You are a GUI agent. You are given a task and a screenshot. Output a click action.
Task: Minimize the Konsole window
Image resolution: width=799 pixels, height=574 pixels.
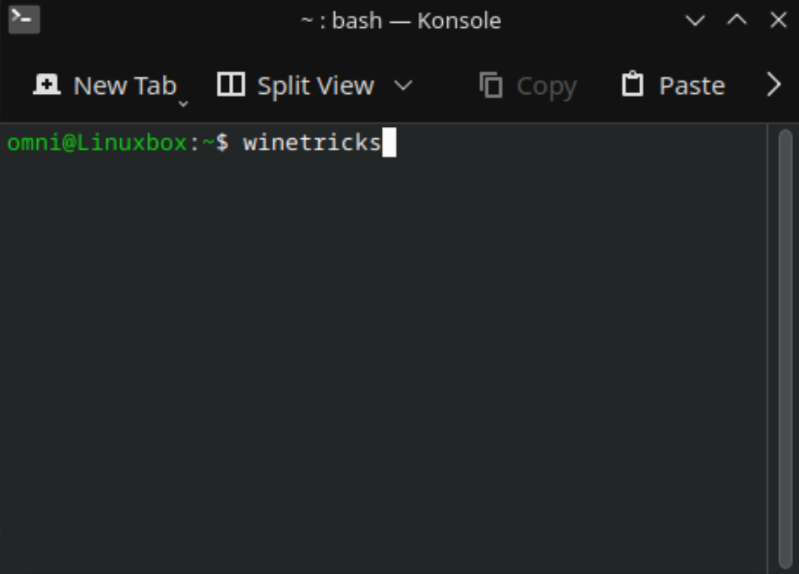tap(694, 20)
